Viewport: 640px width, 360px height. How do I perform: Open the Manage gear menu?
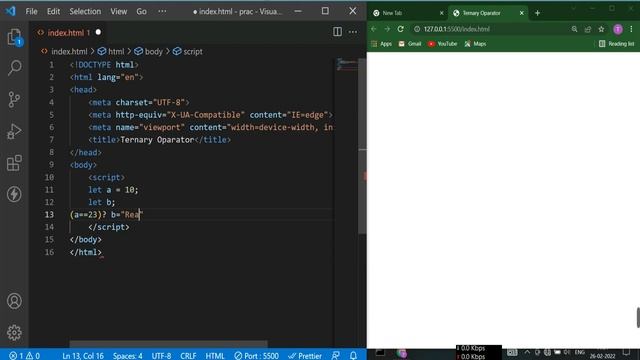[14, 333]
